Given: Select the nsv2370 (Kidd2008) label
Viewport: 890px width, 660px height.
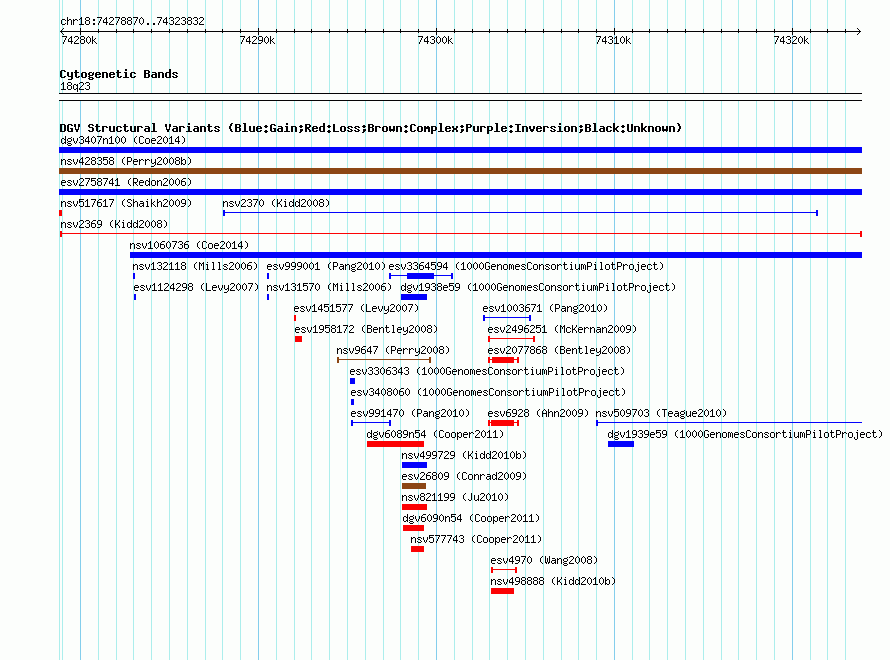Looking at the screenshot, I should coord(276,203).
